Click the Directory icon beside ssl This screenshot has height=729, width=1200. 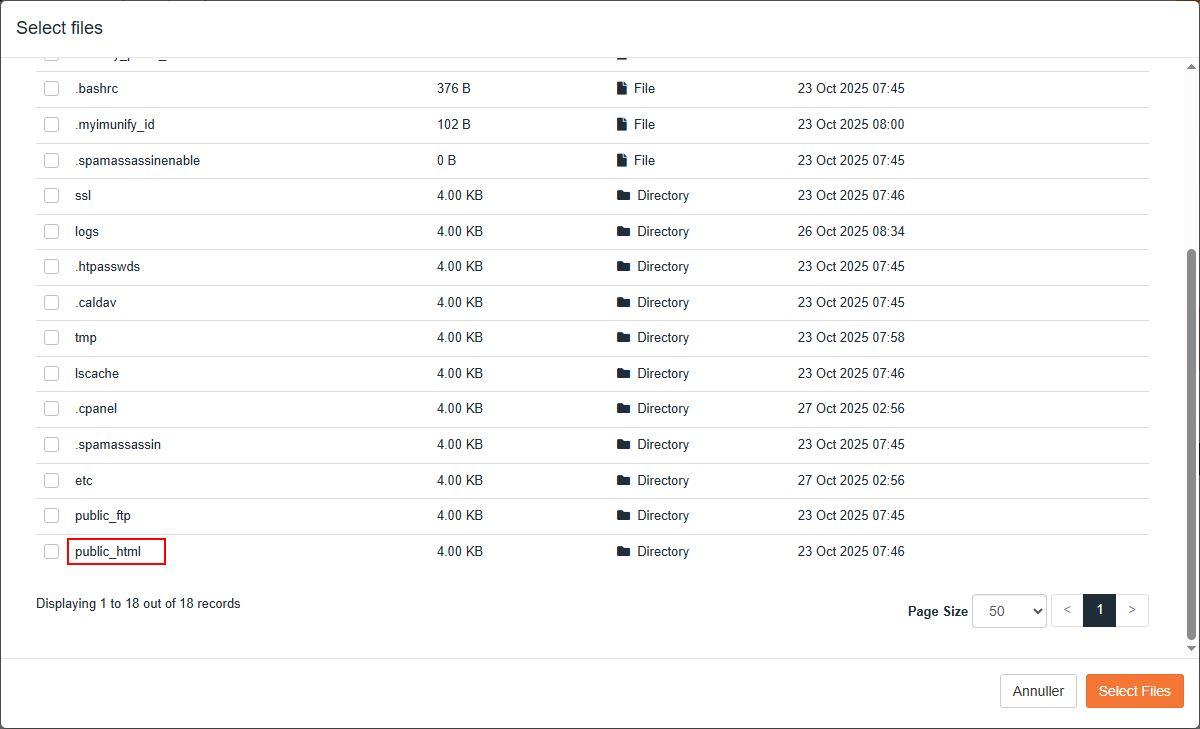coord(622,195)
